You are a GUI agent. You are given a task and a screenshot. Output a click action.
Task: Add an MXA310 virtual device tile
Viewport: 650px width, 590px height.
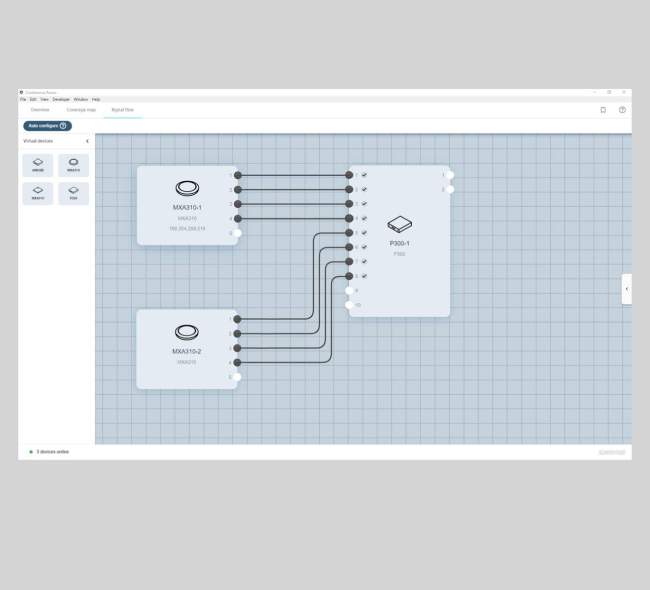pos(73,165)
